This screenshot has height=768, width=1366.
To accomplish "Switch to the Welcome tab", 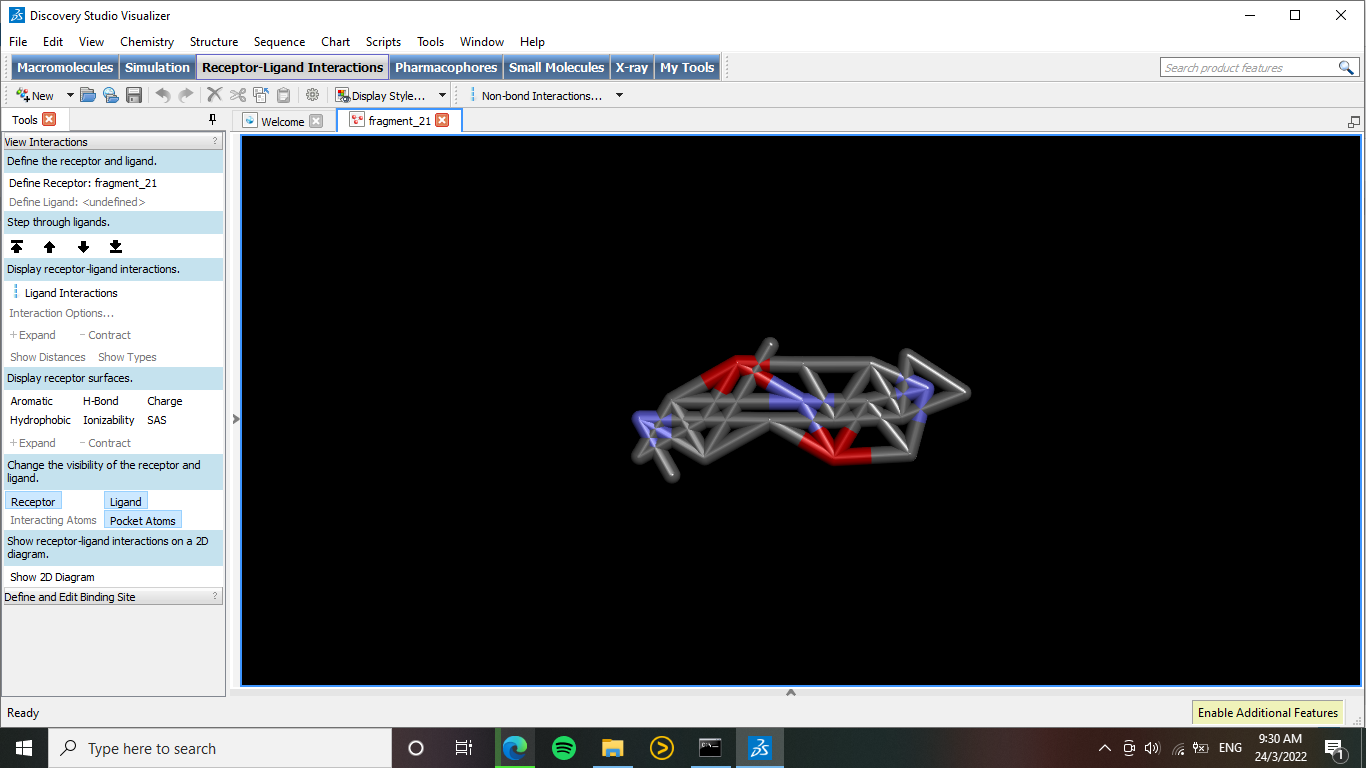I will tap(282, 121).
